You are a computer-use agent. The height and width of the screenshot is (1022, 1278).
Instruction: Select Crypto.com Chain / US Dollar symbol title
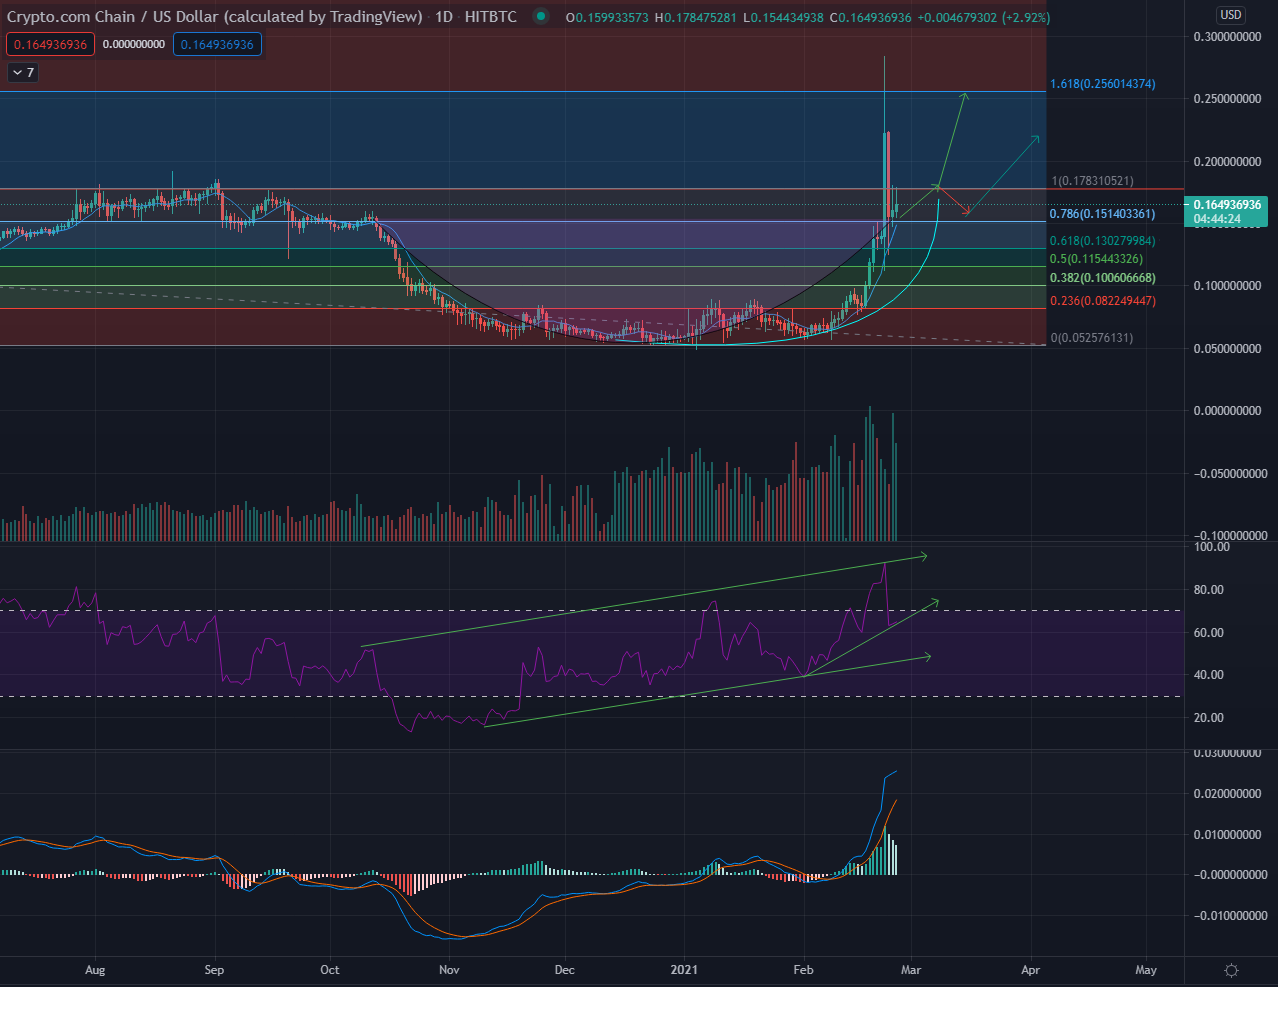[x=215, y=17]
